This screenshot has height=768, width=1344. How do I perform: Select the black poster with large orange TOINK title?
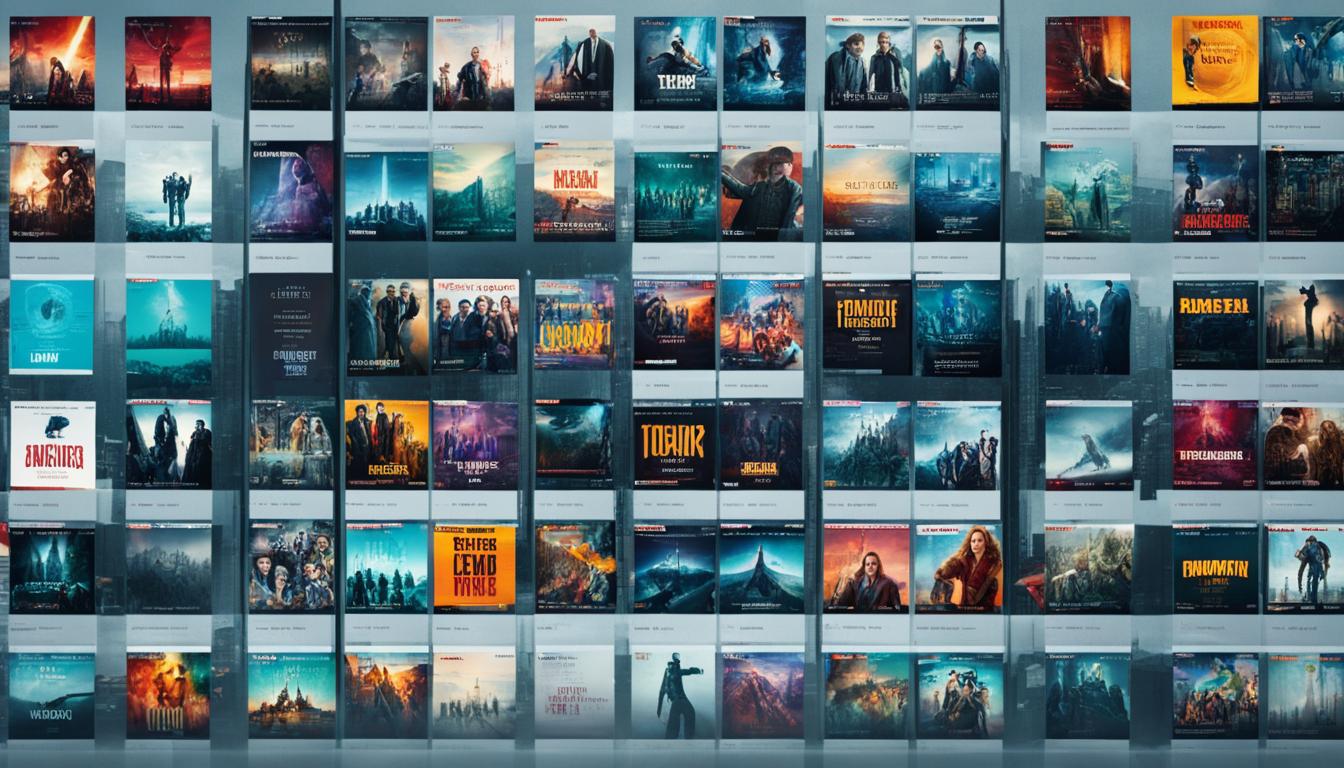pyautogui.click(x=674, y=444)
